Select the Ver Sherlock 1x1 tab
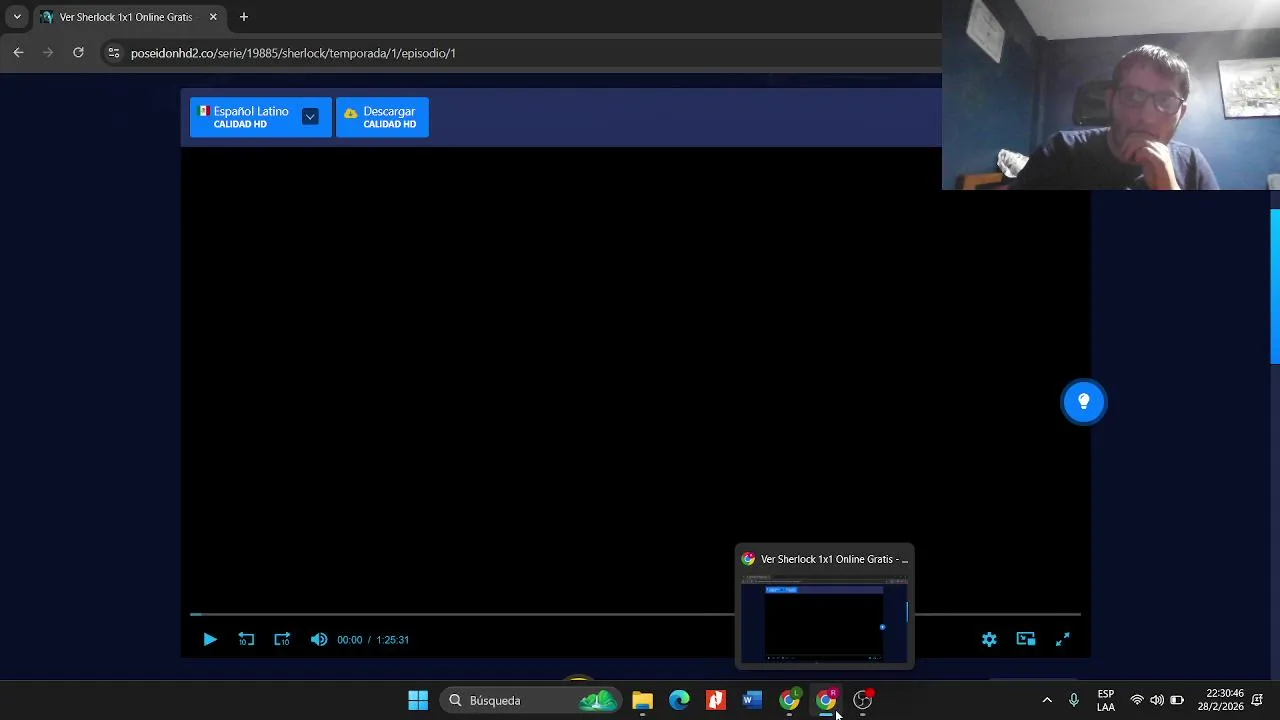The image size is (1280, 720). click(126, 17)
